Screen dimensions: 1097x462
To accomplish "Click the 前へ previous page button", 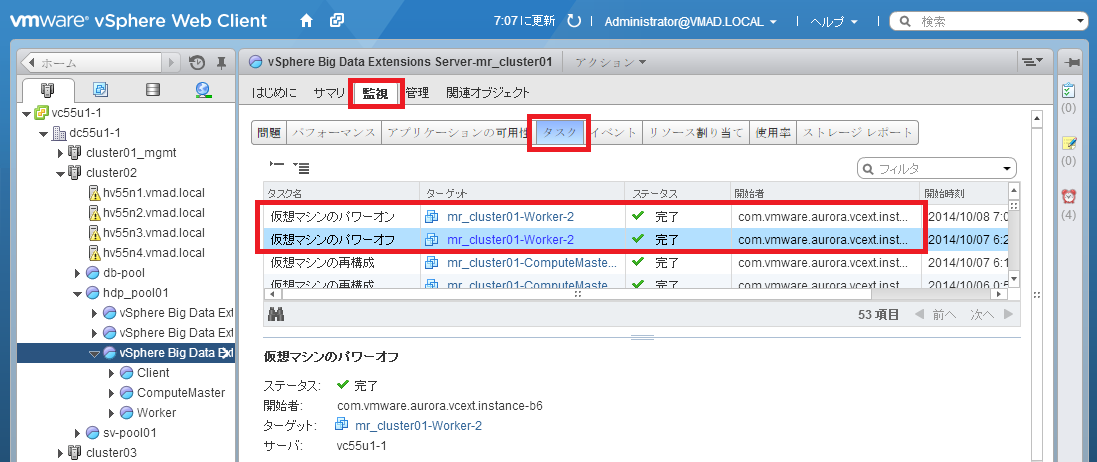I will tap(935, 315).
